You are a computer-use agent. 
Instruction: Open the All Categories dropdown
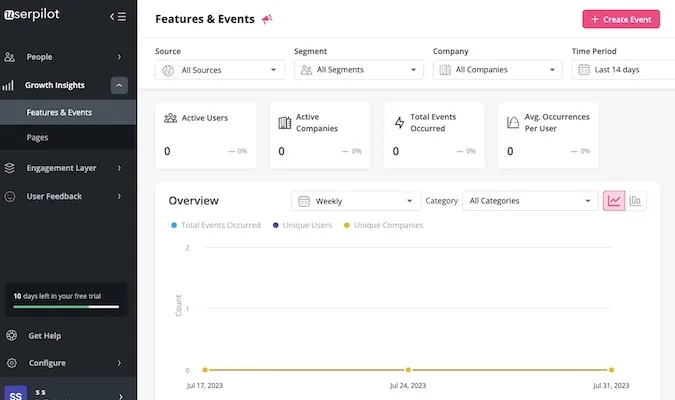click(530, 201)
